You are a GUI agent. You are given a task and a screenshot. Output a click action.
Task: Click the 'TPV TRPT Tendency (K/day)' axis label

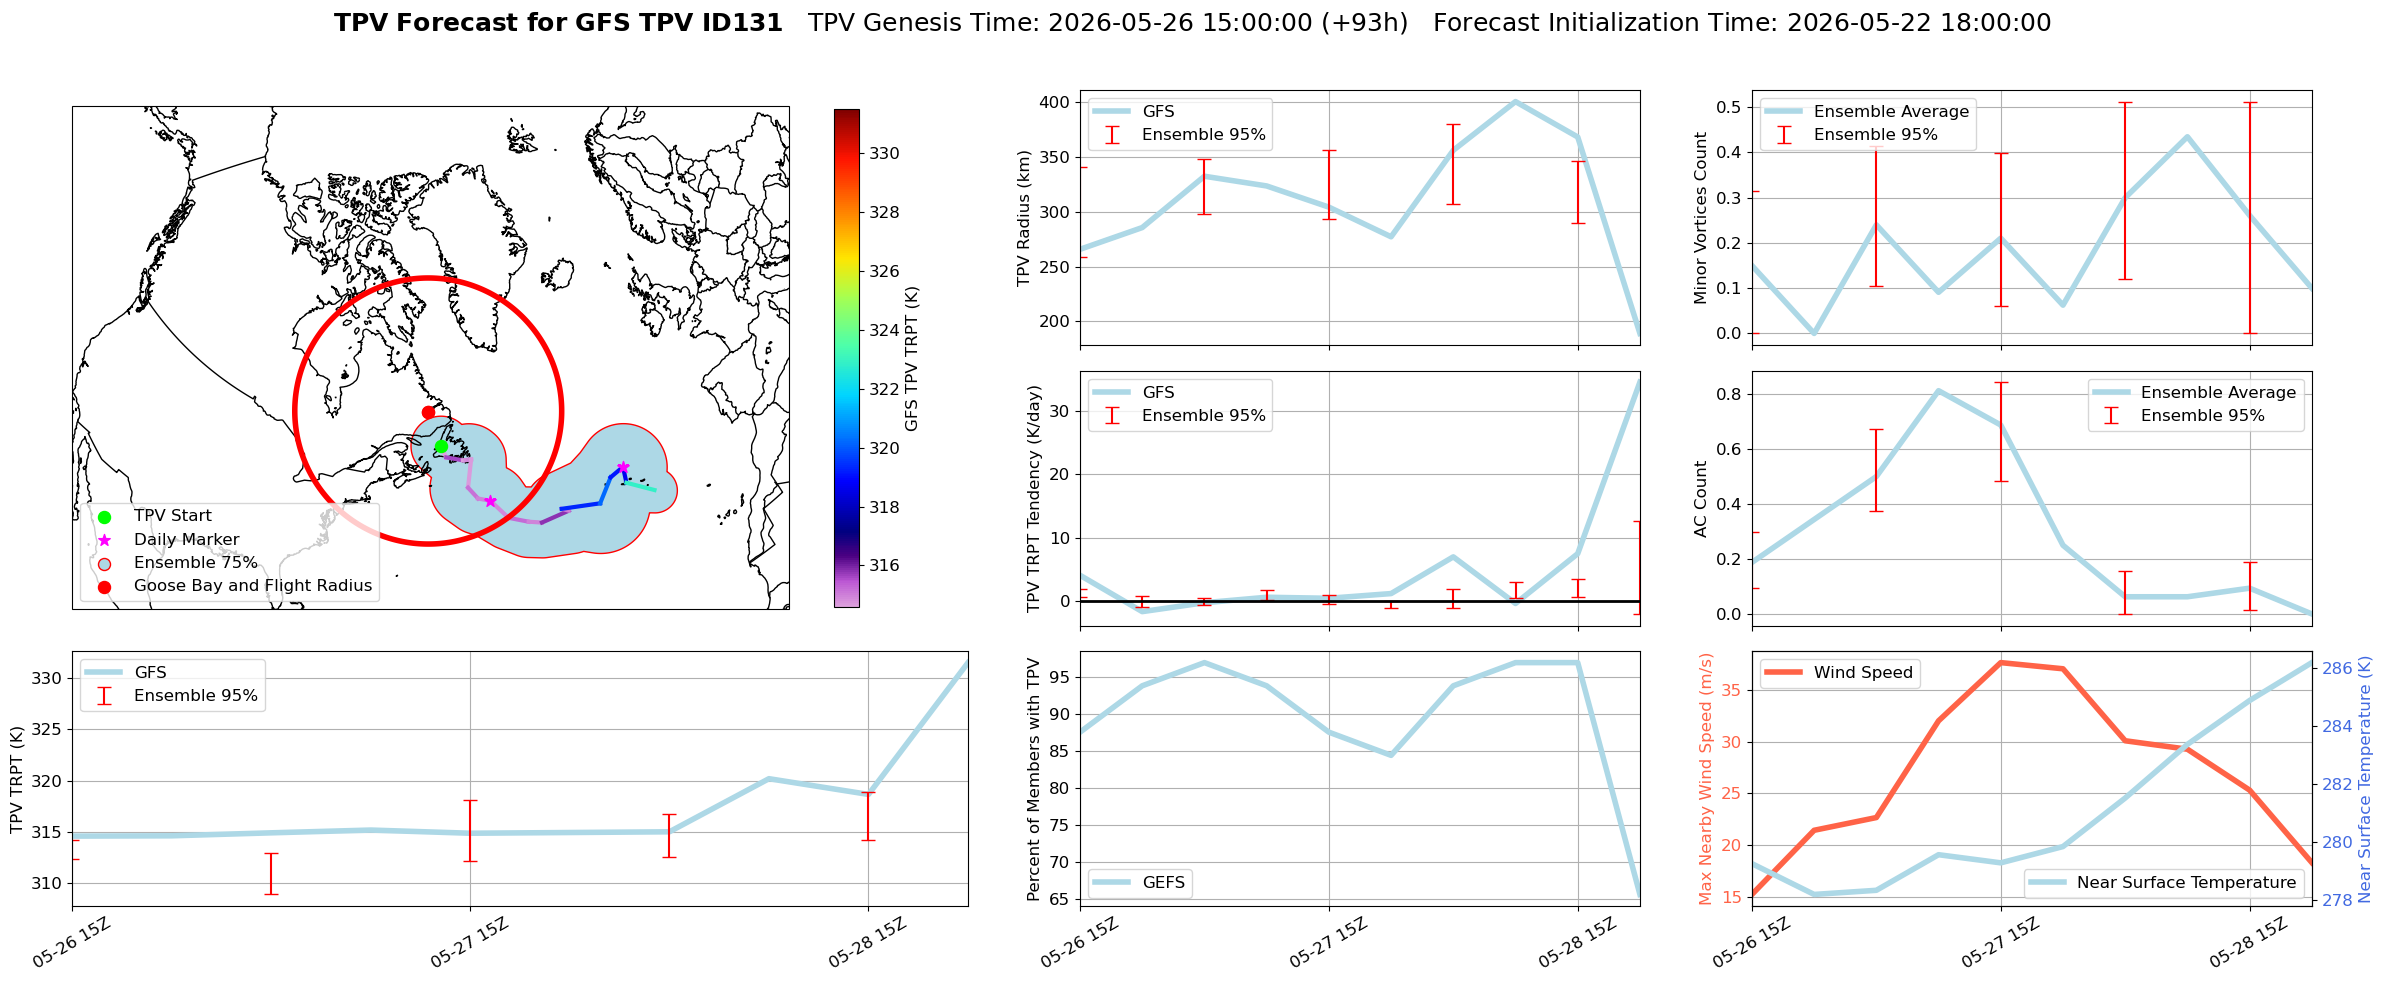pyautogui.click(x=1034, y=499)
